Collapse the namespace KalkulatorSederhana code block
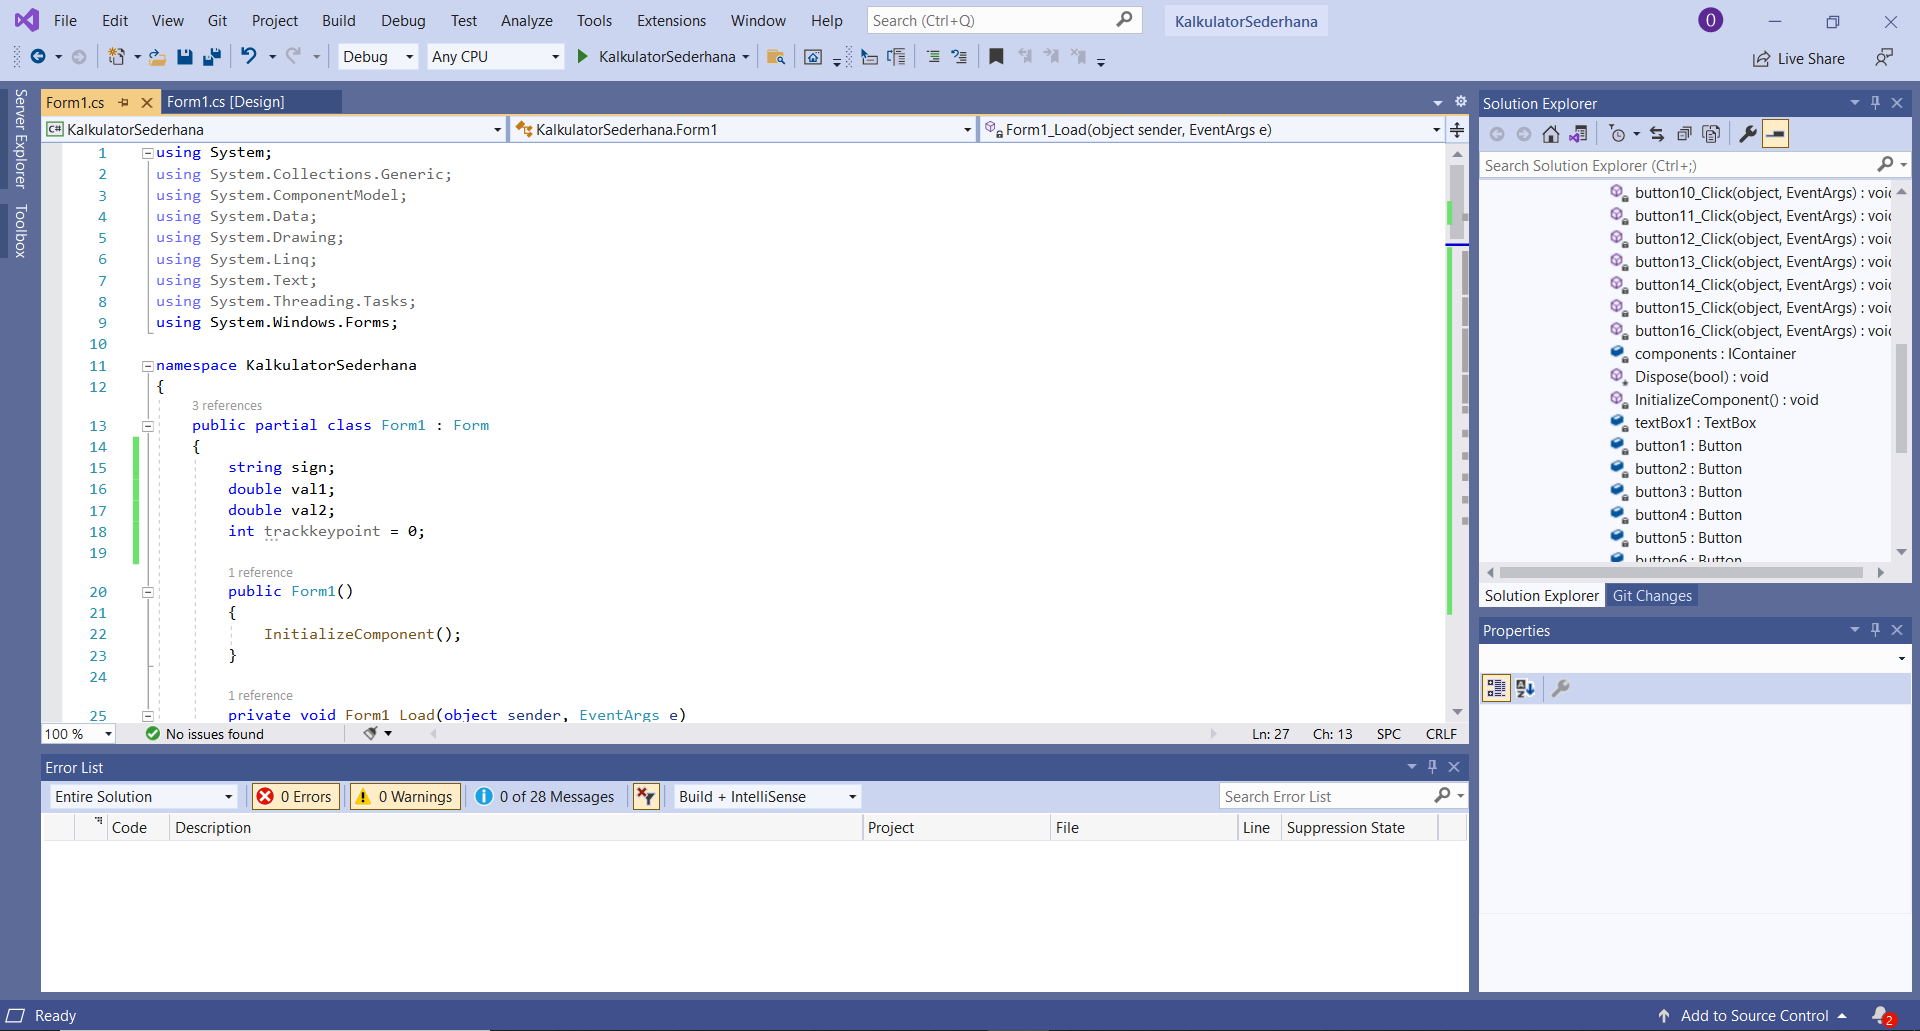 pyautogui.click(x=148, y=366)
